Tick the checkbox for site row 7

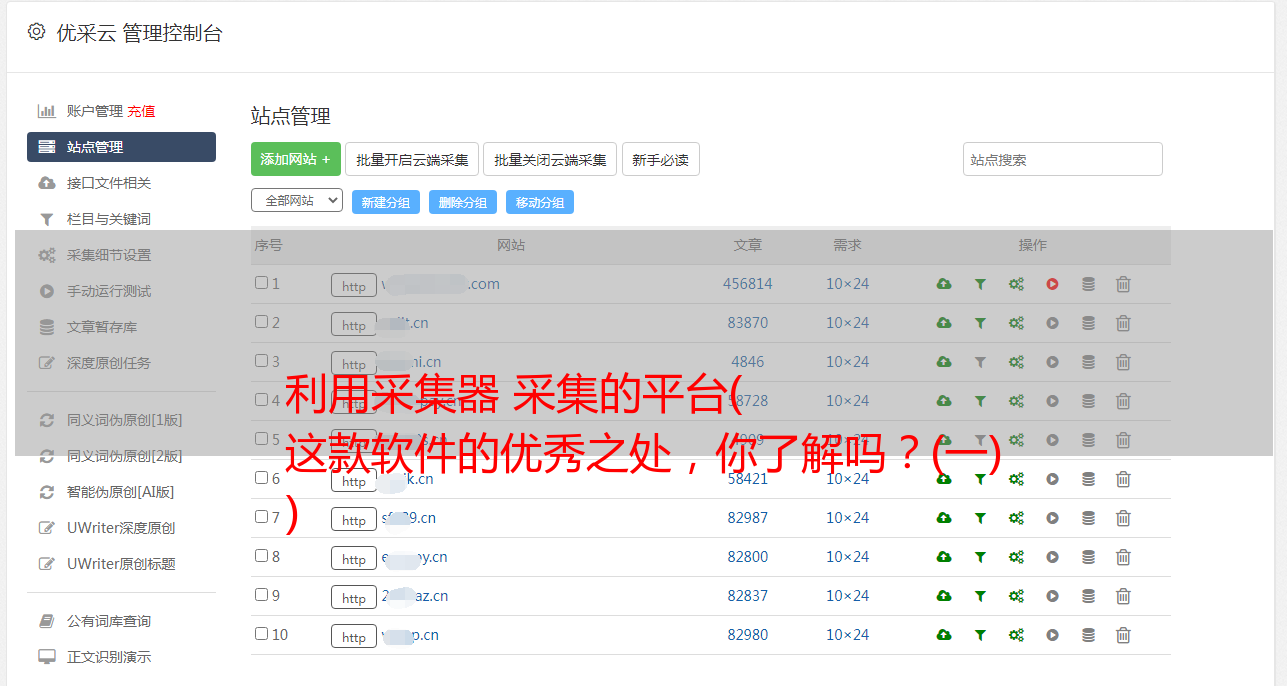coord(261,517)
